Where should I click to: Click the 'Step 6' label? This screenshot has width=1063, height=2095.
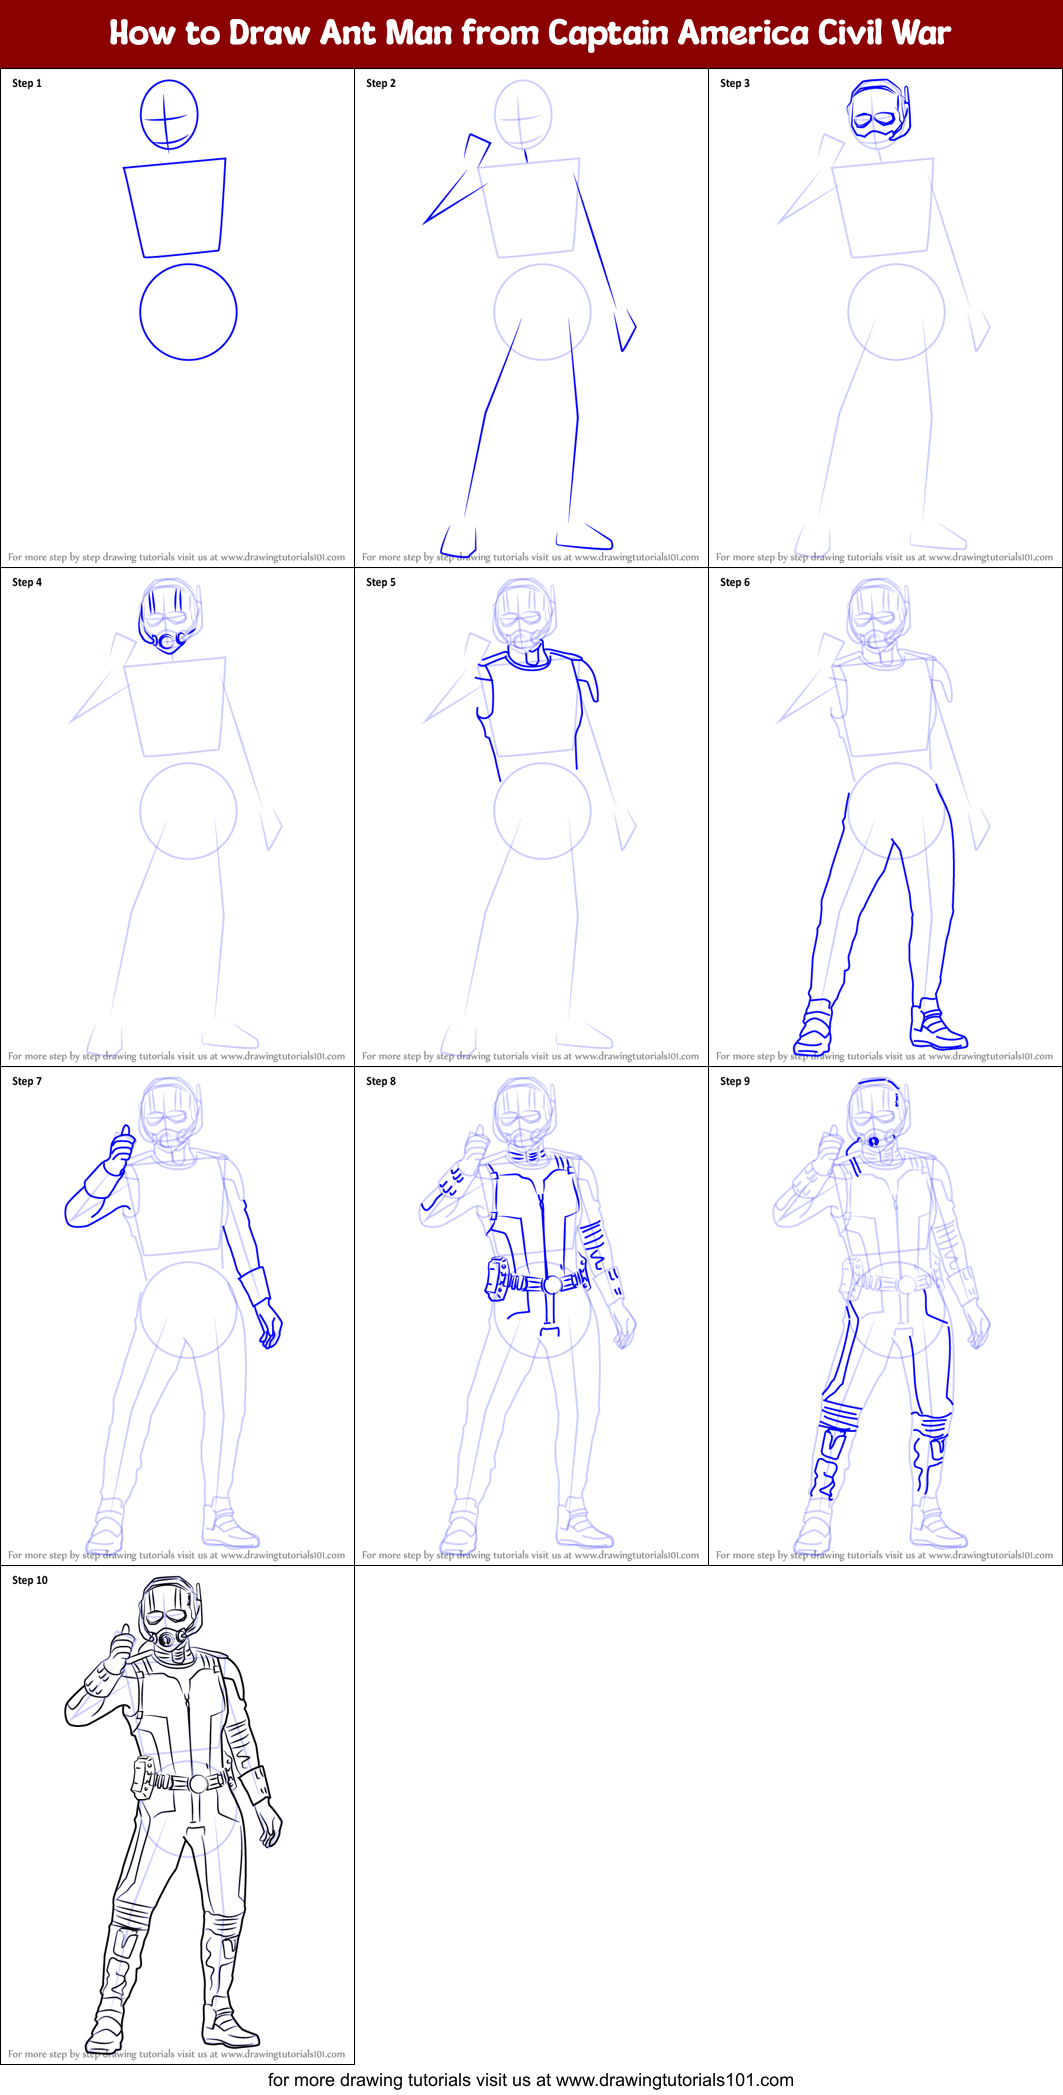tap(735, 583)
